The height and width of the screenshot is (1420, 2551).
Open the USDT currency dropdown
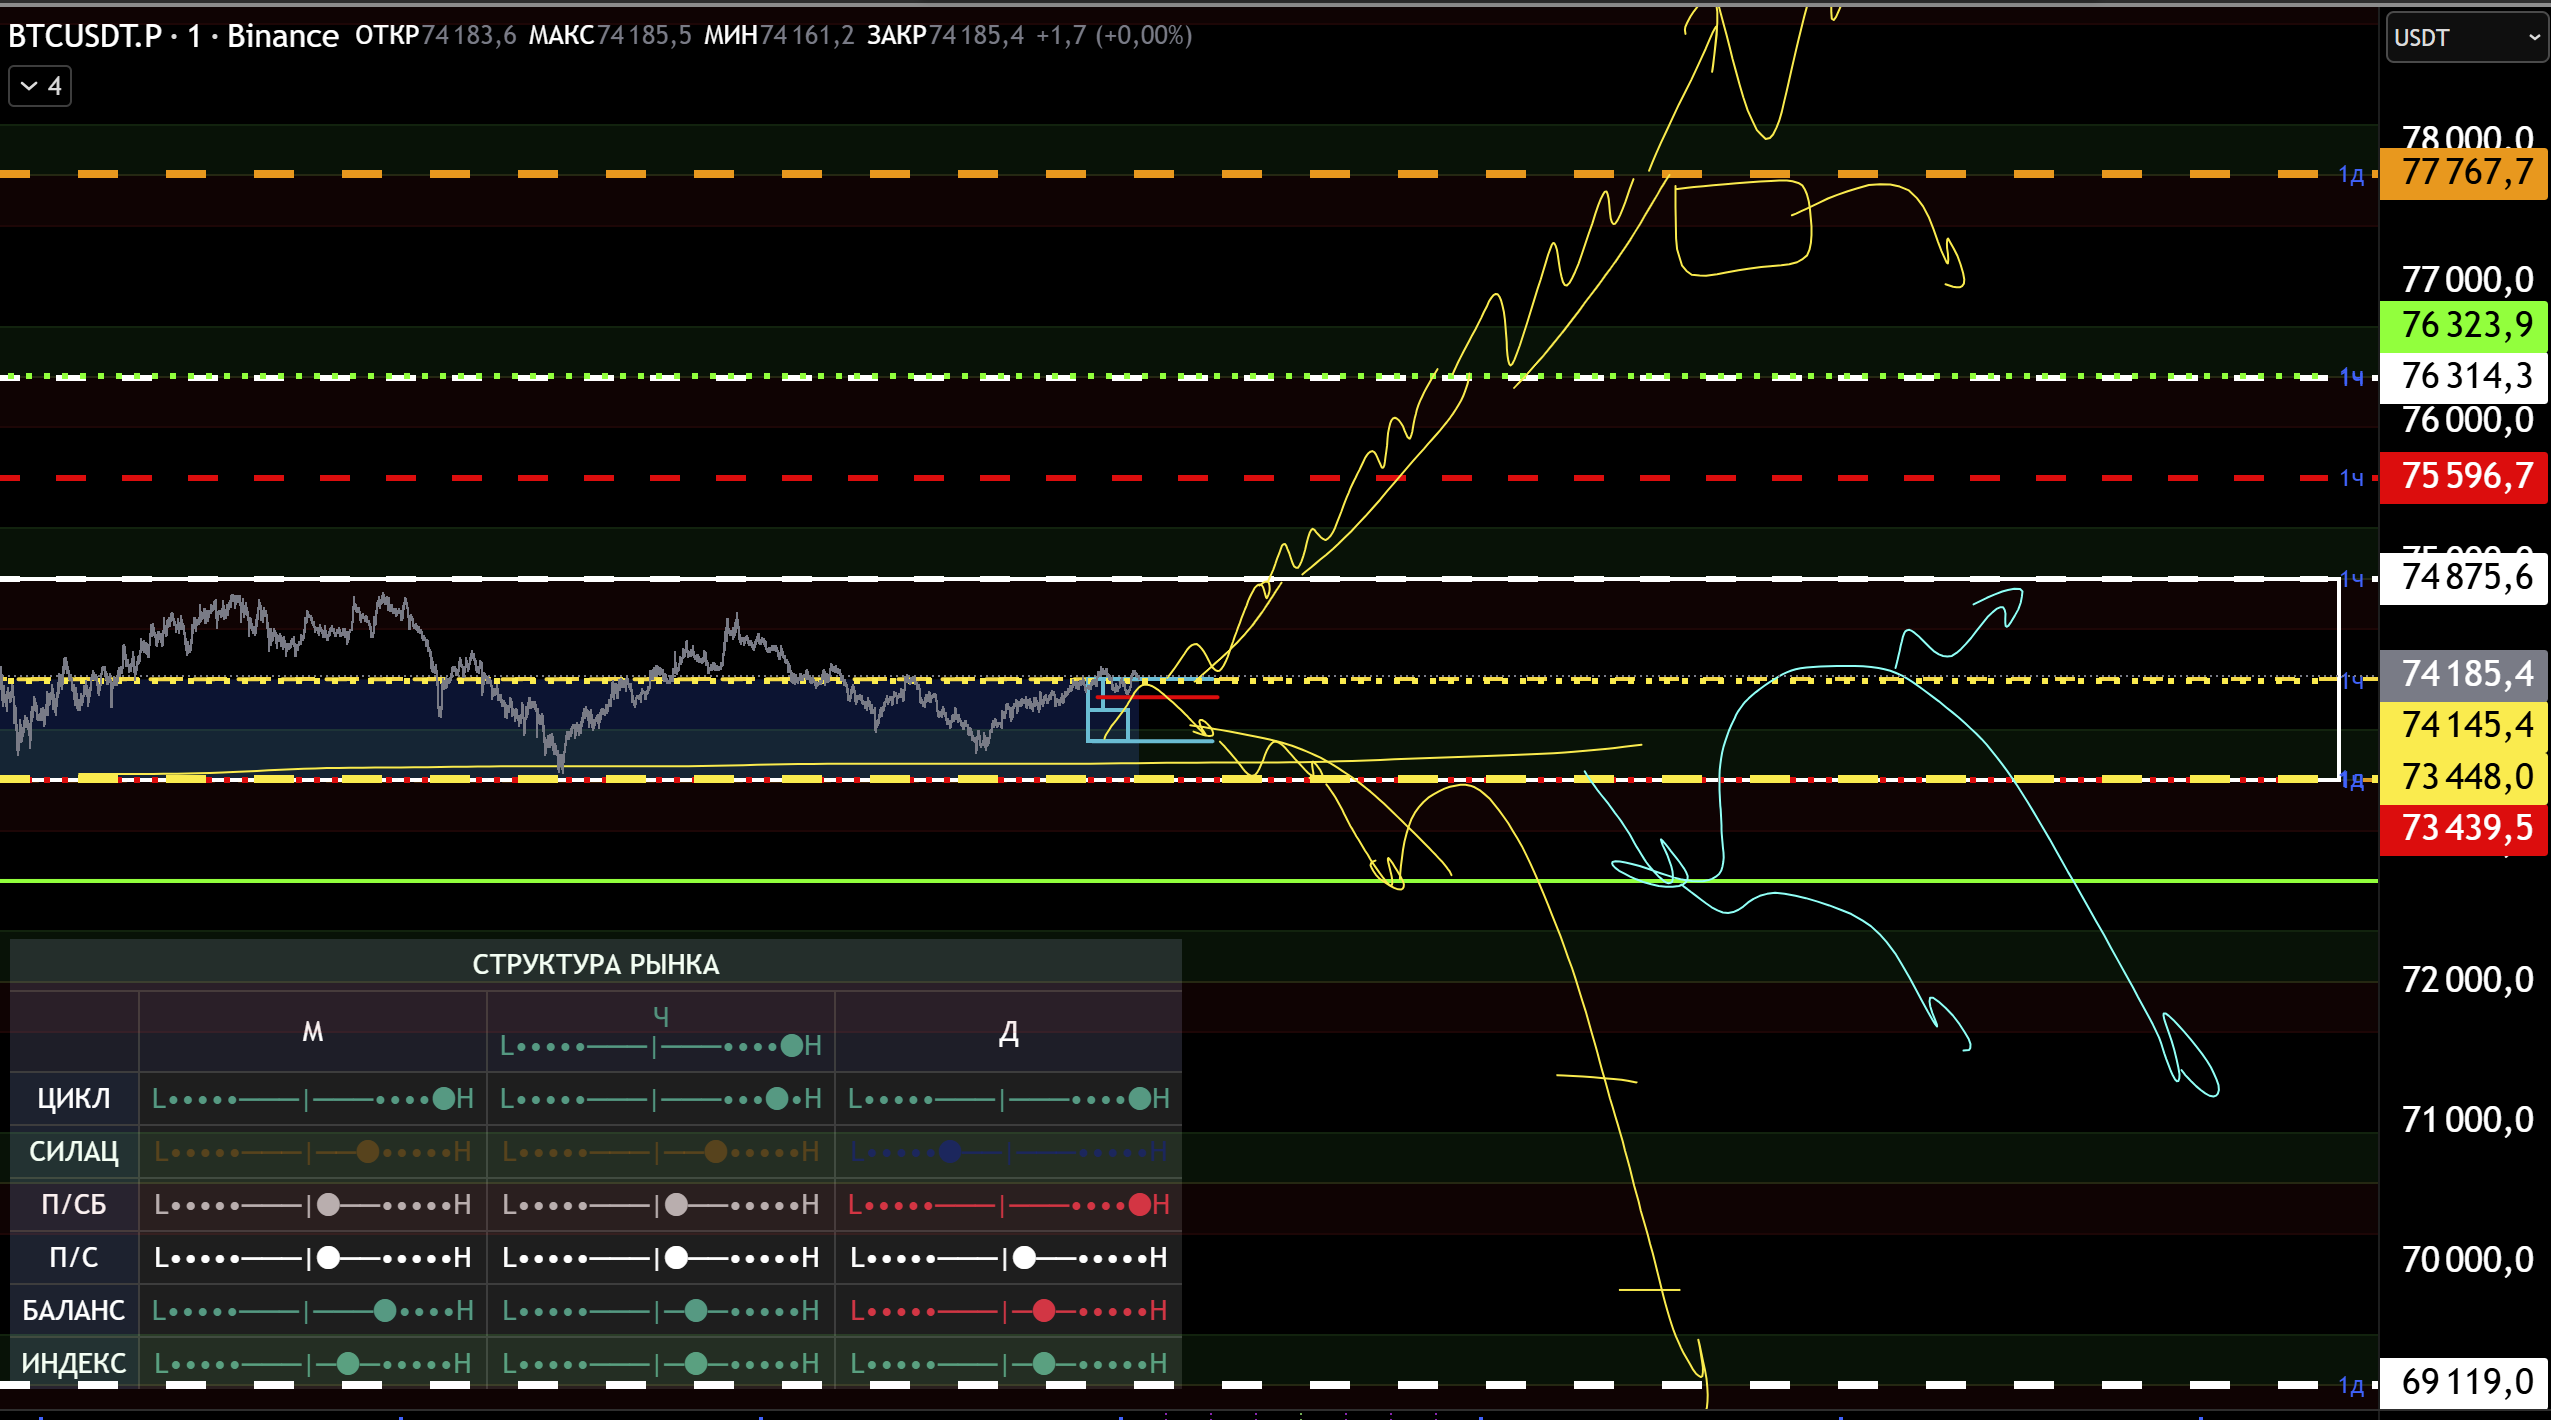[x=2465, y=38]
